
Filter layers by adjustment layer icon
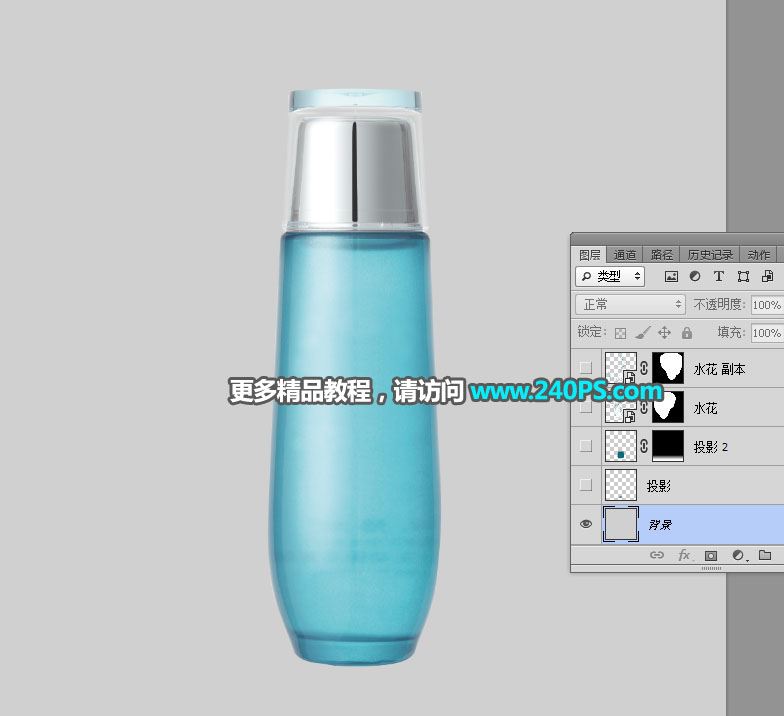click(695, 276)
